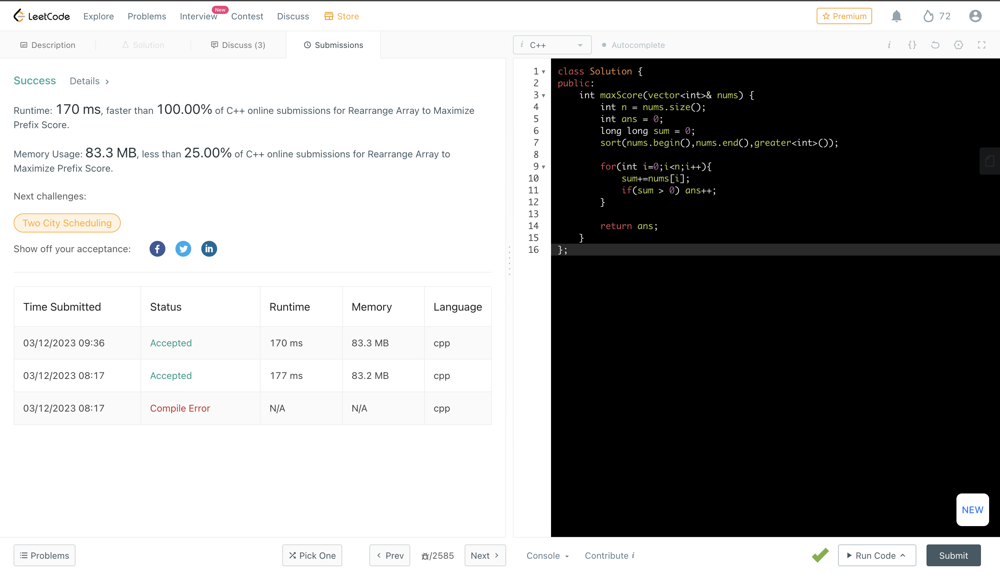
Task: Go to the Next problem
Action: (x=485, y=555)
